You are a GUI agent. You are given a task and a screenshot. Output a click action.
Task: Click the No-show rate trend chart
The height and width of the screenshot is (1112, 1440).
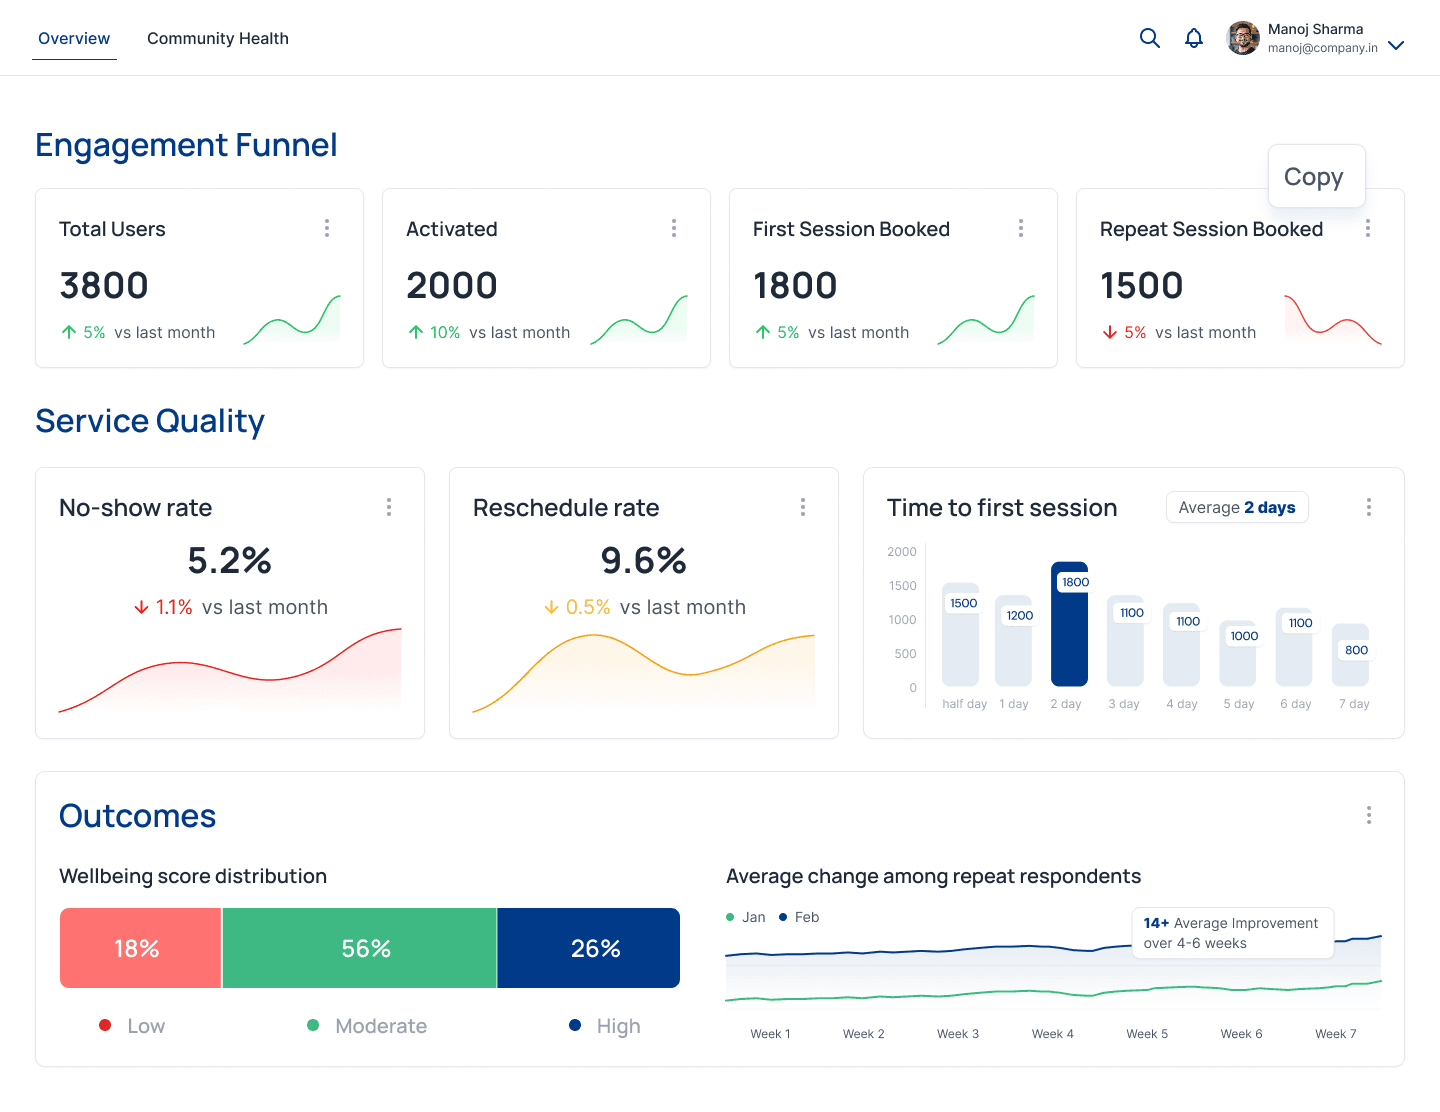230,670
